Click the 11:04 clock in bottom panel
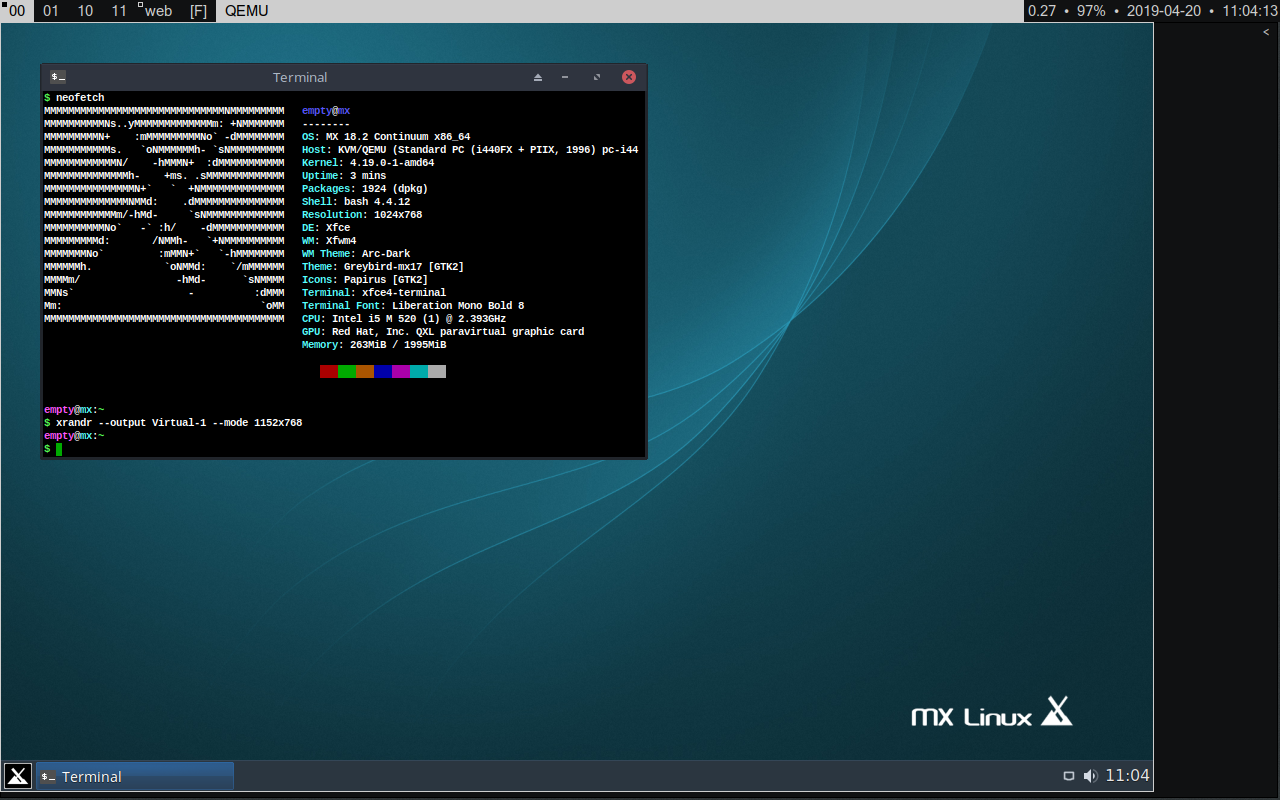This screenshot has height=800, width=1280. (x=1127, y=776)
